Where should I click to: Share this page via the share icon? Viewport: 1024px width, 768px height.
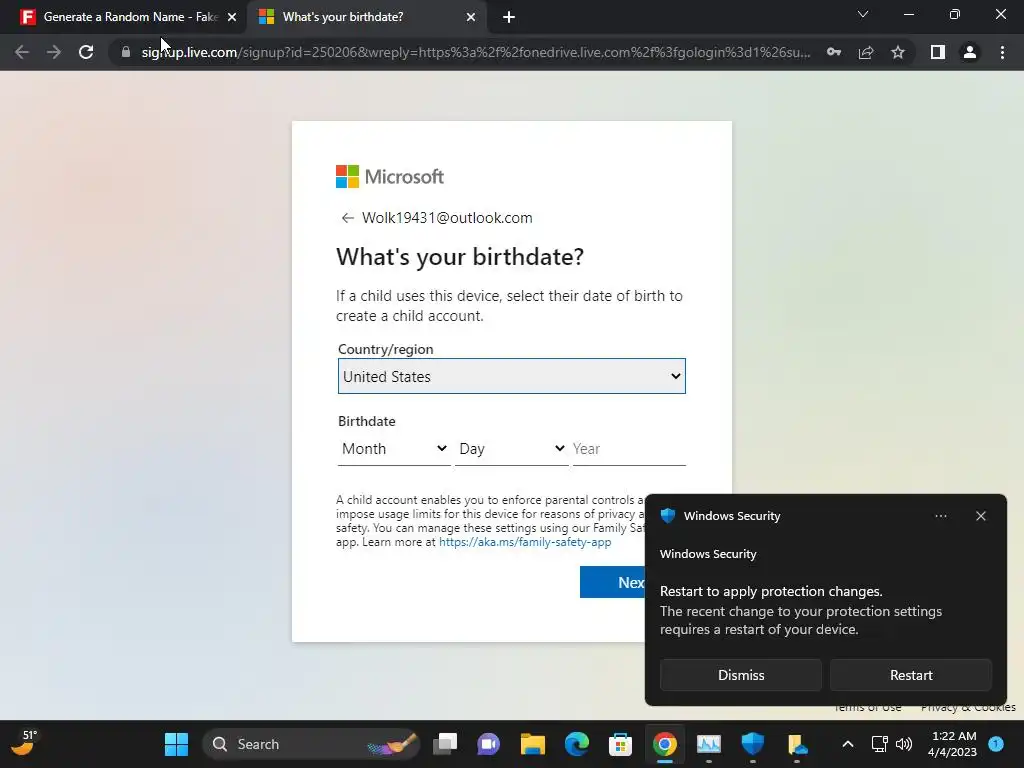866,52
